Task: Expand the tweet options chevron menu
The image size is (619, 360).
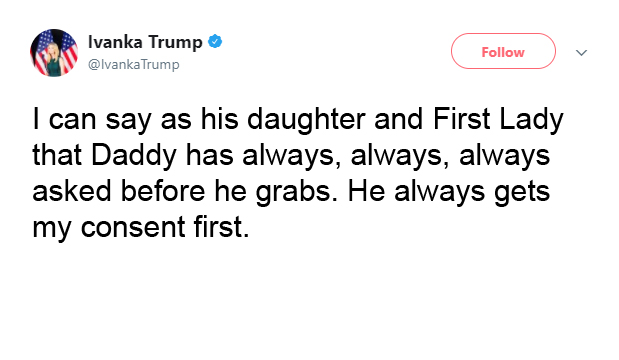Action: pyautogui.click(x=581, y=52)
